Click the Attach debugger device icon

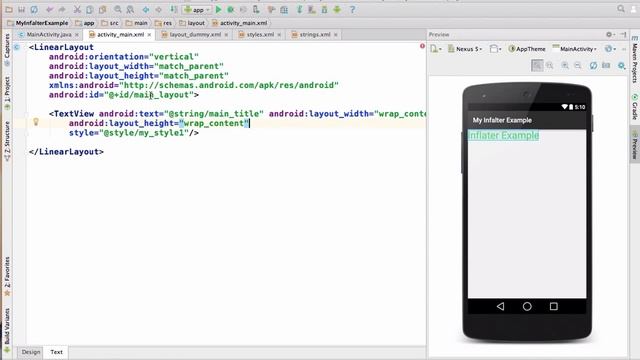pyautogui.click(x=256, y=9)
